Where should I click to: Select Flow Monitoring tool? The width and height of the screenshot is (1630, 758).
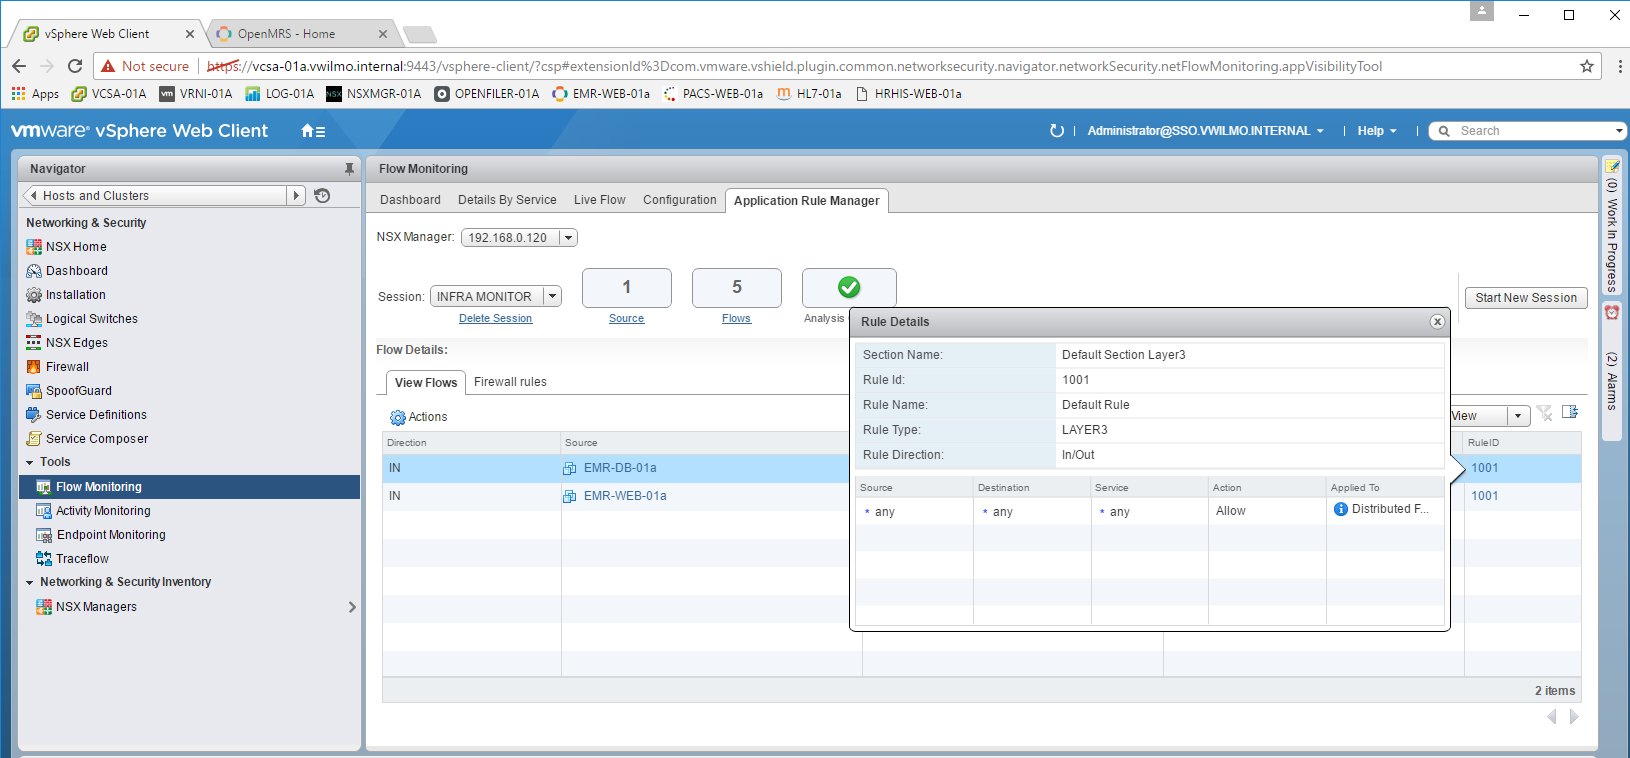190,487
